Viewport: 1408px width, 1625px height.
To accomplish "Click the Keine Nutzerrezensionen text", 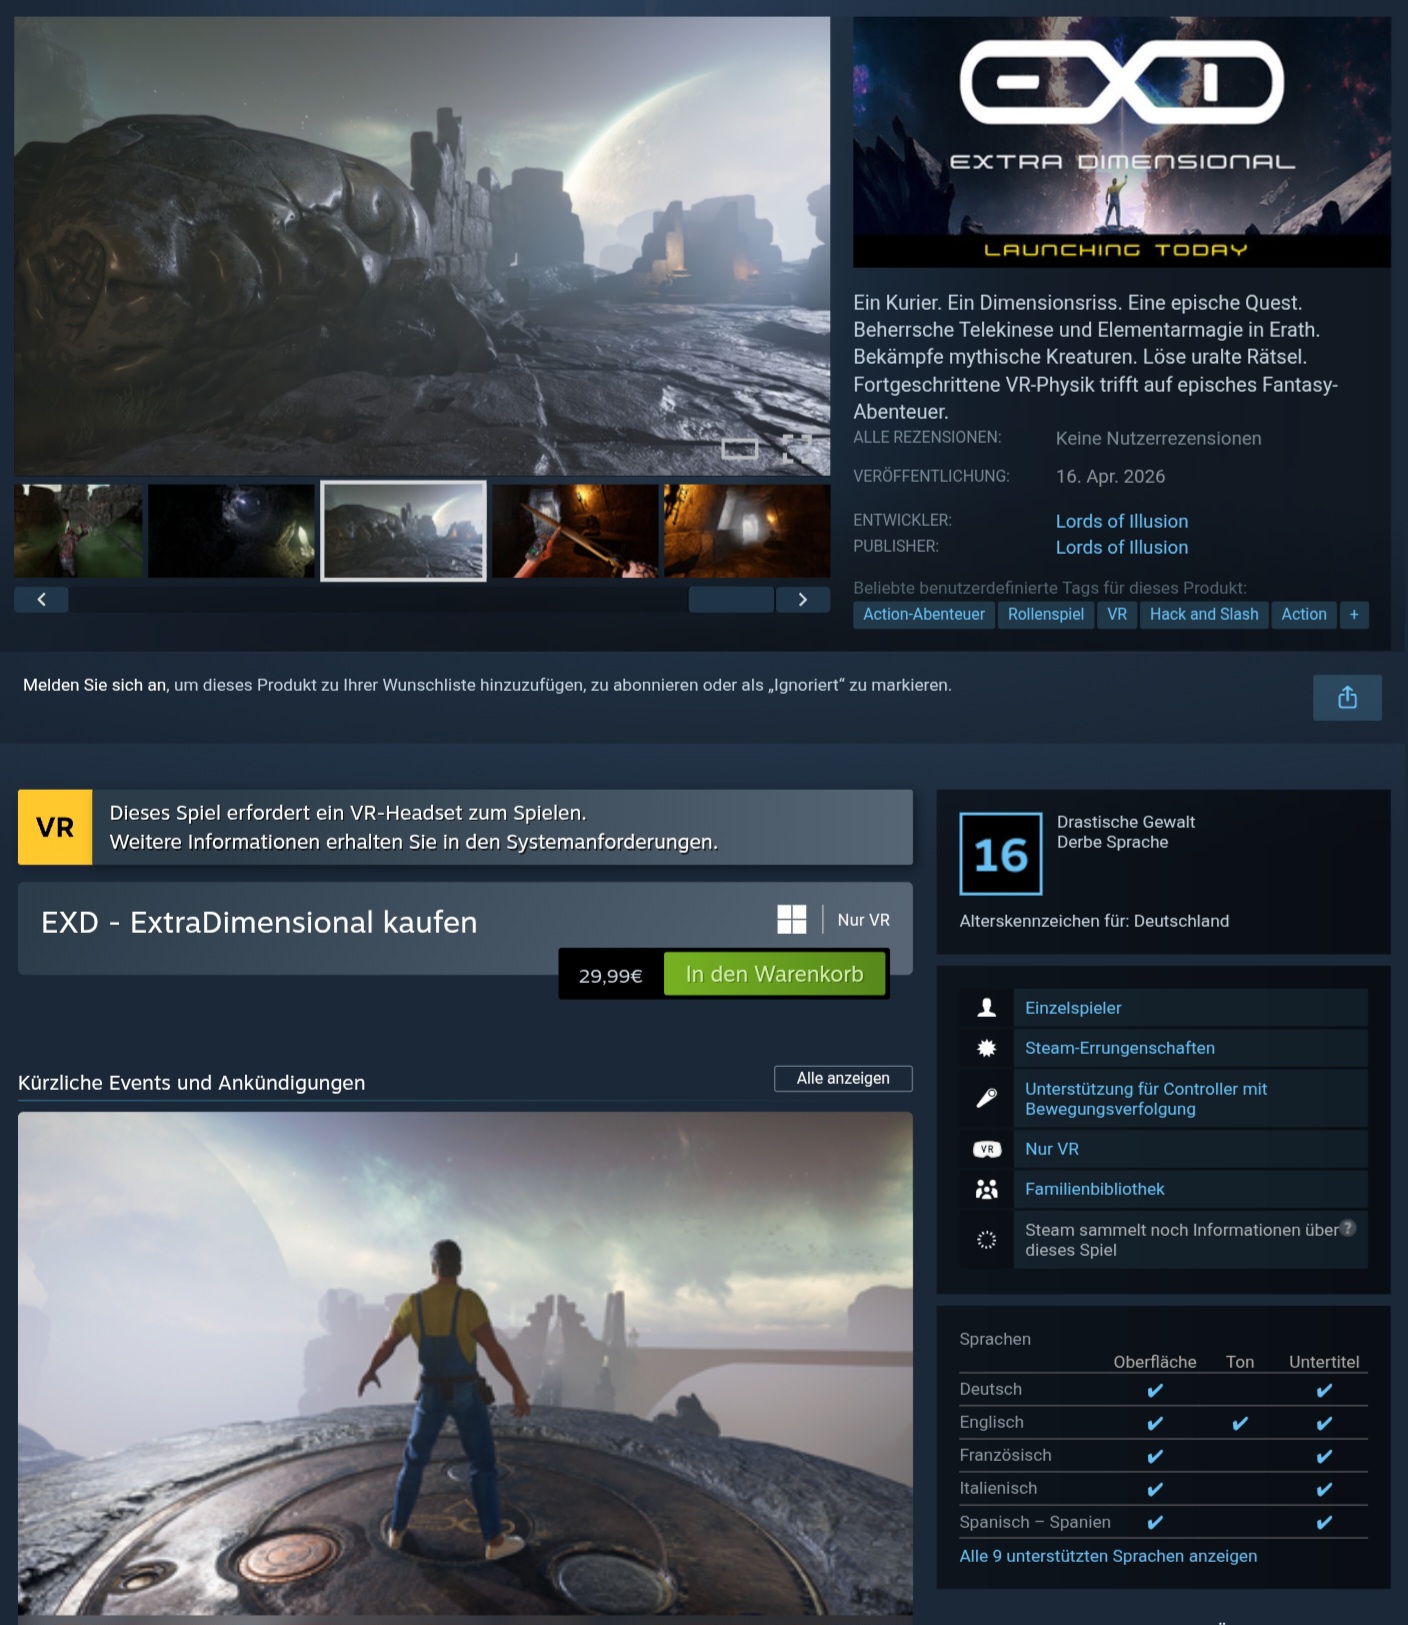I will pyautogui.click(x=1158, y=438).
